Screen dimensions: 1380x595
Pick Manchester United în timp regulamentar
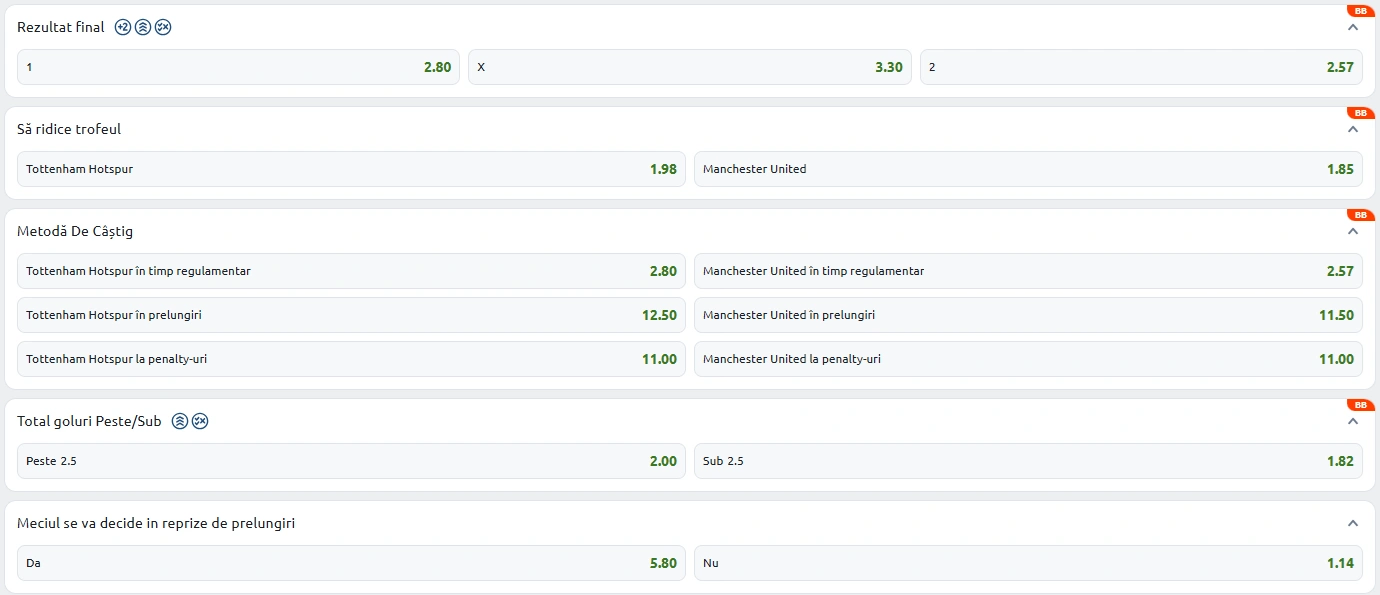coord(1028,271)
